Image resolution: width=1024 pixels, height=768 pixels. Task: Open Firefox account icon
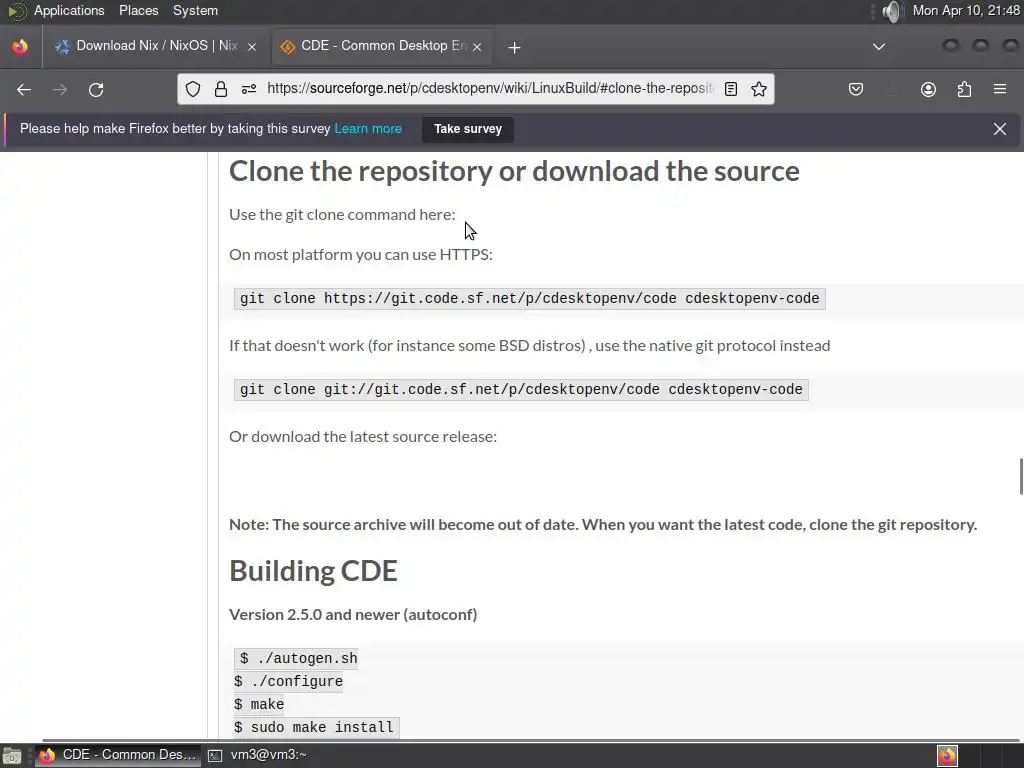[x=928, y=89]
